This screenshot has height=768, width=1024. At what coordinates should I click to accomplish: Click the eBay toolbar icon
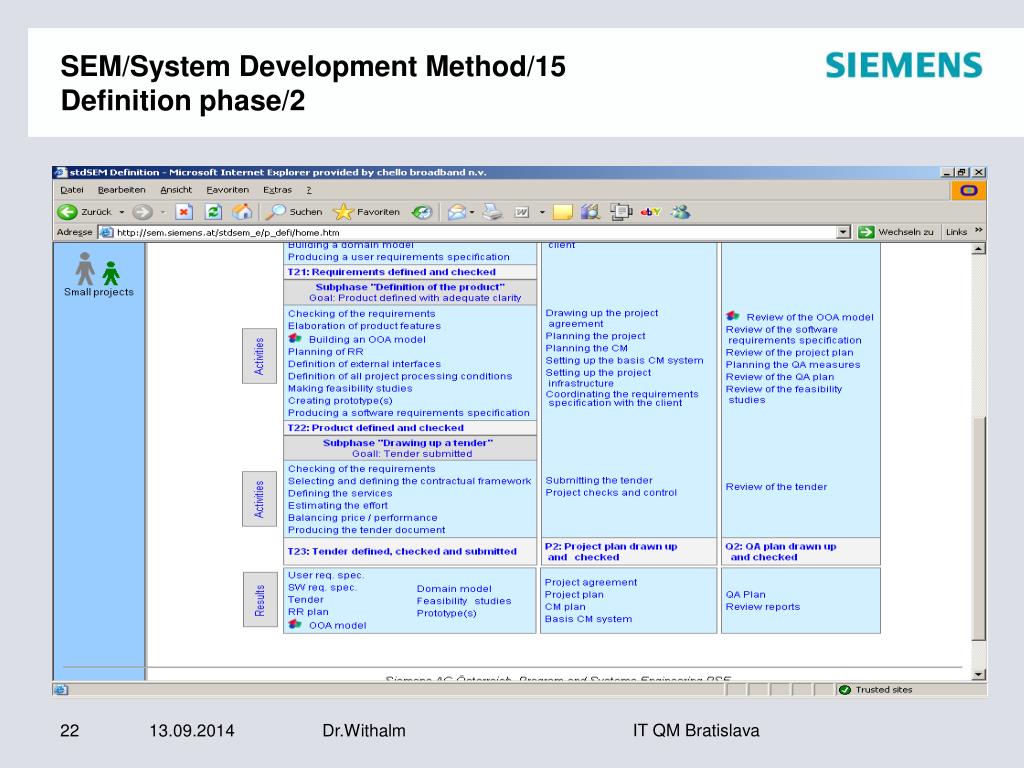[651, 212]
